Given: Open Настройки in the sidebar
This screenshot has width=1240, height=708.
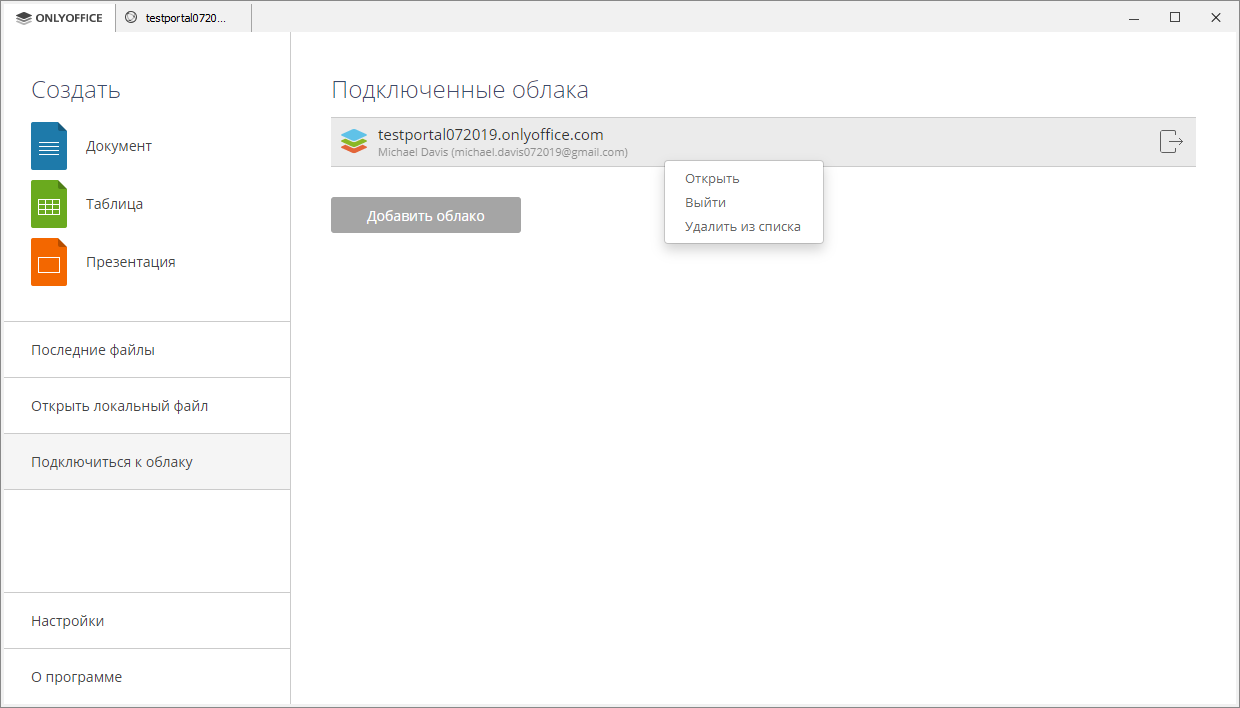Looking at the screenshot, I should (147, 621).
